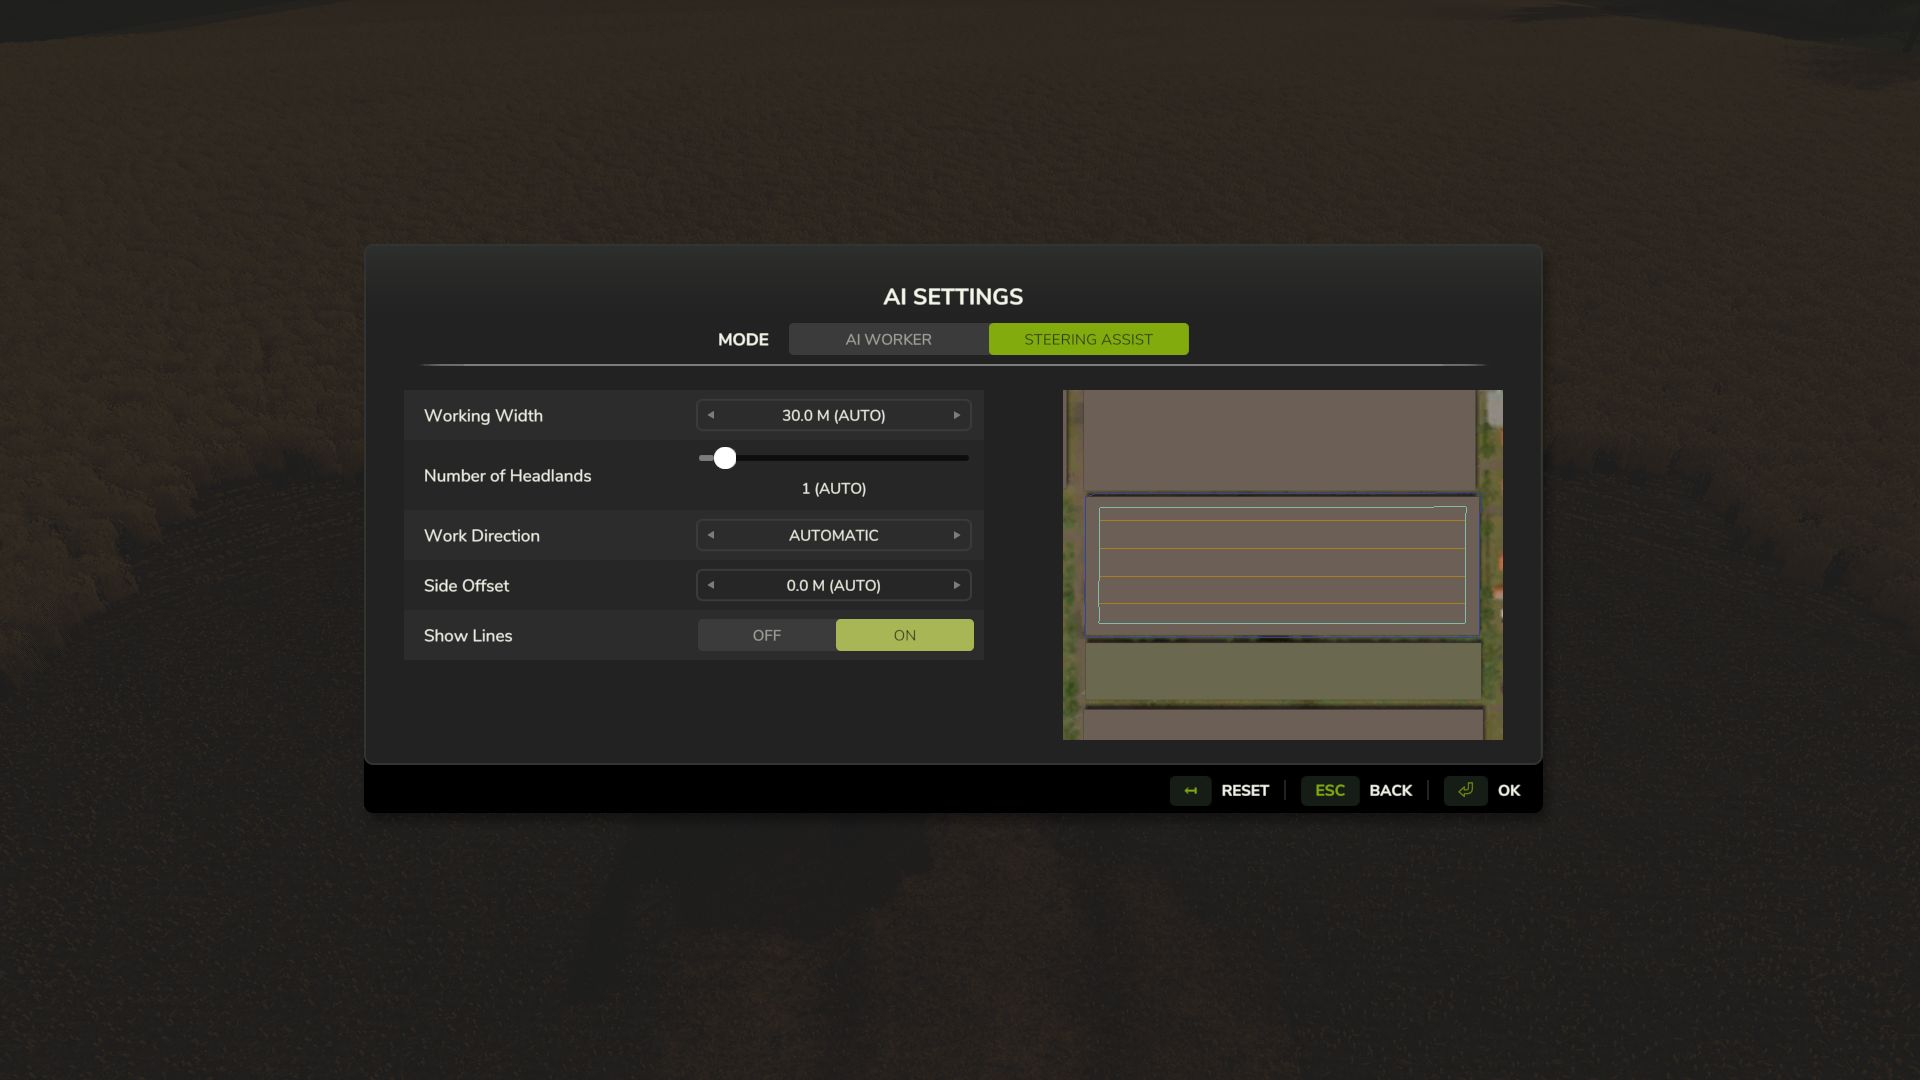Click the left arrow for Working Width
Screen dimensions: 1920x1080
(x=711, y=414)
